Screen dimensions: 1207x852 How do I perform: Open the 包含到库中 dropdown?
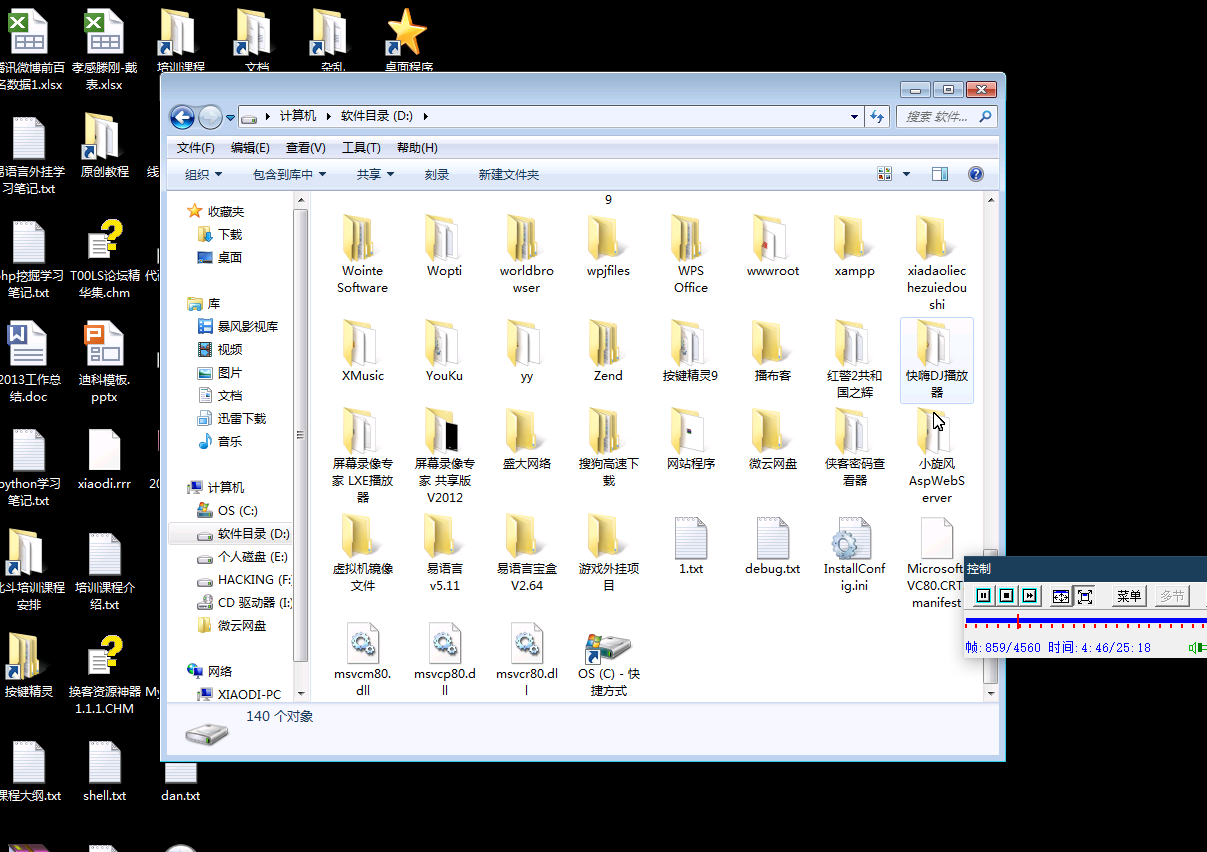[x=290, y=174]
